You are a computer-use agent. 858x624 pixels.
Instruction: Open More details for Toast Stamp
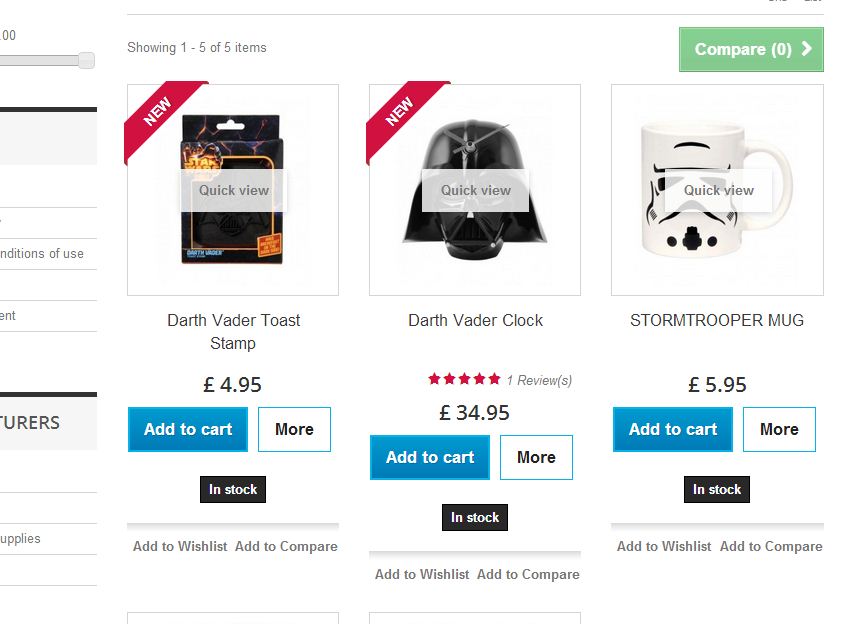coord(294,429)
